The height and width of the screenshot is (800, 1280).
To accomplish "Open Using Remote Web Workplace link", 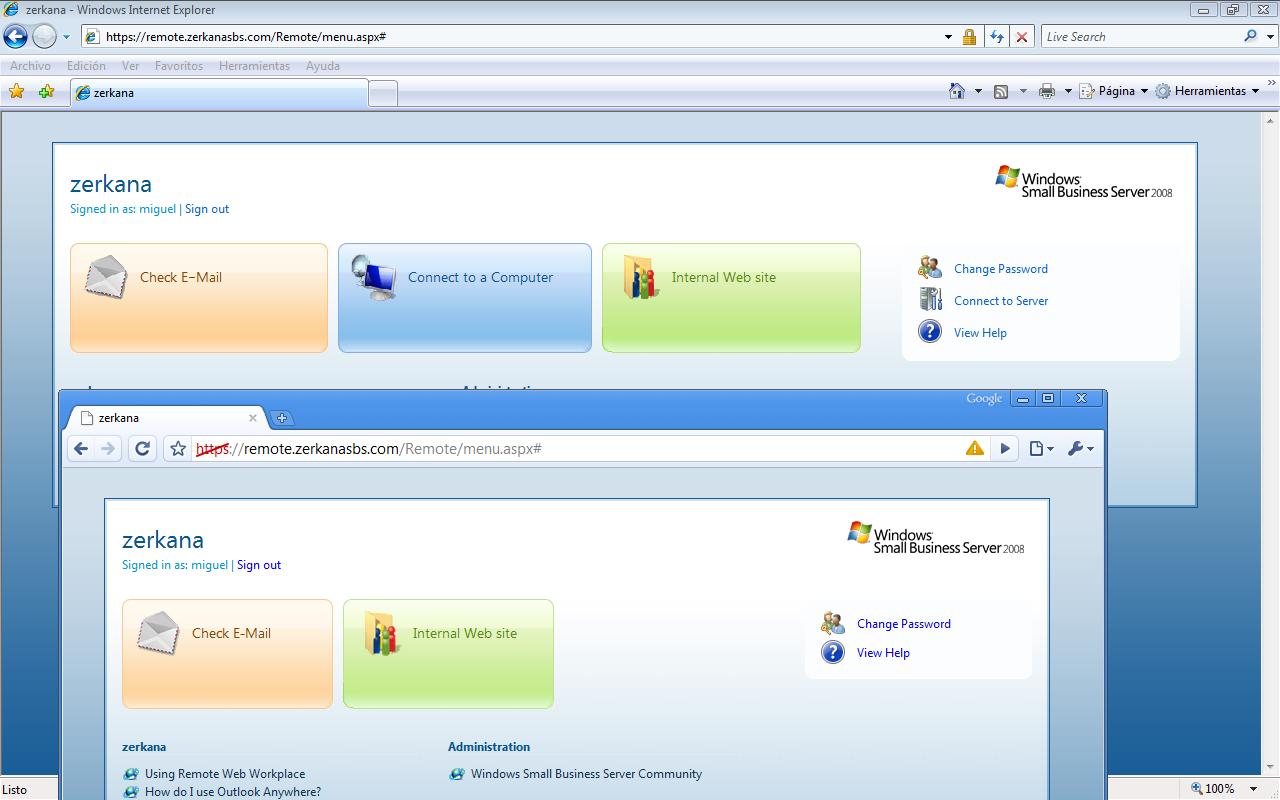I will click(225, 774).
